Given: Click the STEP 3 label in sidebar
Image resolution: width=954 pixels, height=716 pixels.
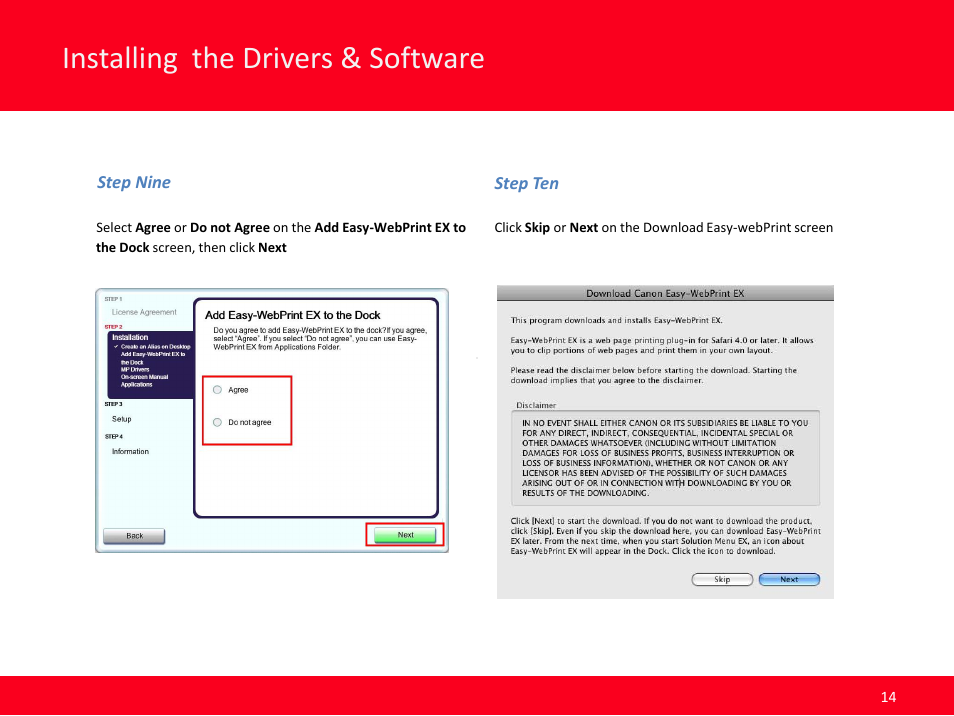Looking at the screenshot, I should [113, 404].
